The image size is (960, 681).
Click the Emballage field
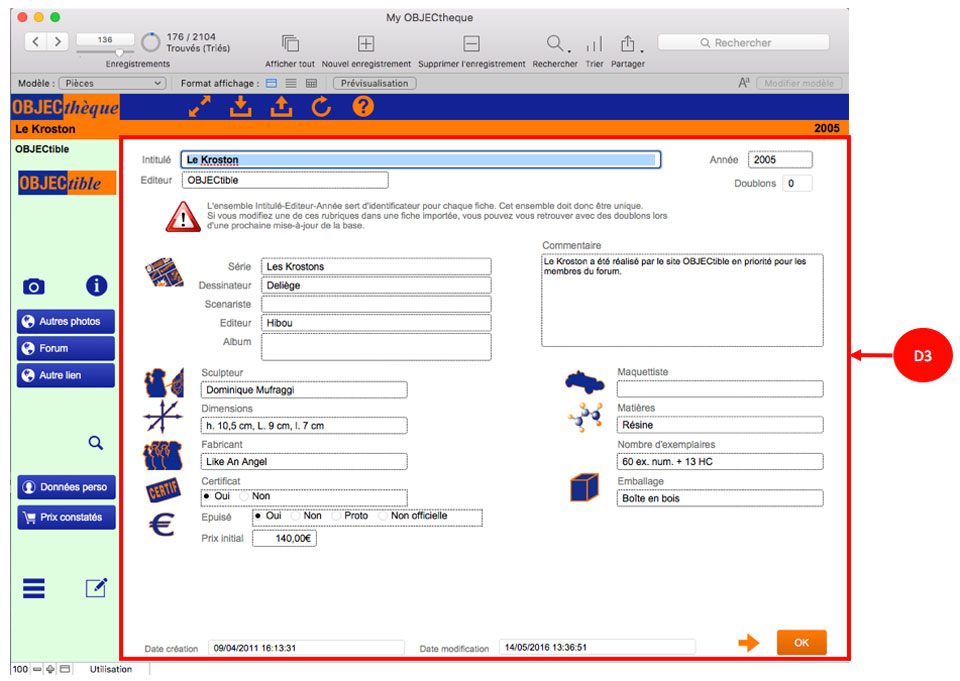(720, 498)
